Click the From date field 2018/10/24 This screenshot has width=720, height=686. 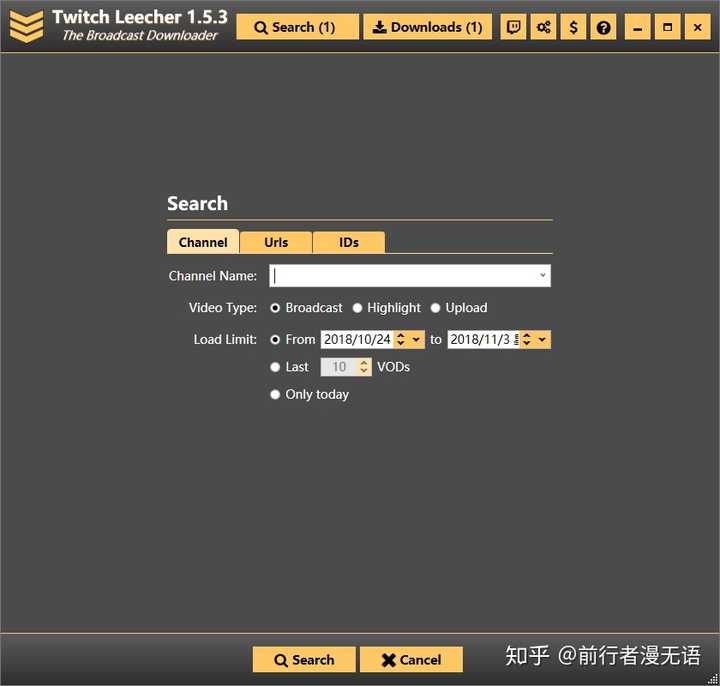click(357, 340)
